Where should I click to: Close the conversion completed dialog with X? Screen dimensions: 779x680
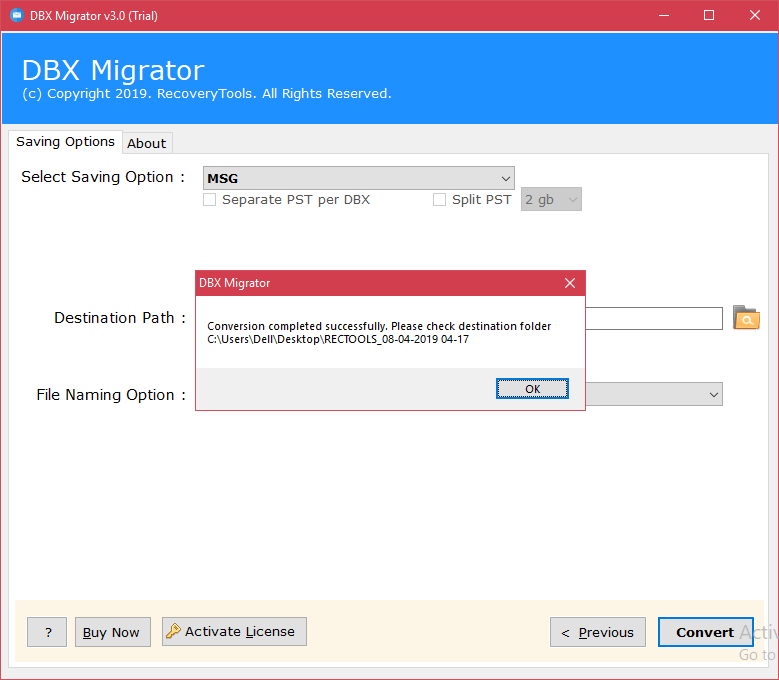coord(570,283)
